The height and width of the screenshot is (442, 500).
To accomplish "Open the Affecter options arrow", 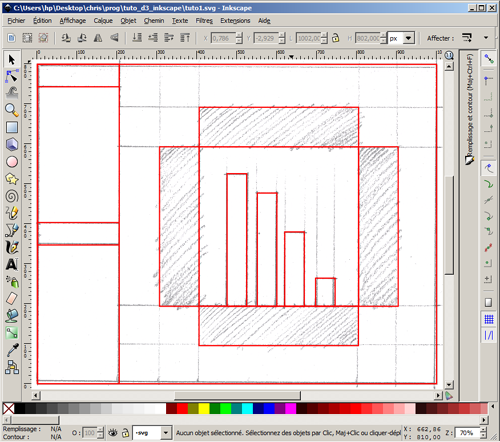I will pos(486,38).
